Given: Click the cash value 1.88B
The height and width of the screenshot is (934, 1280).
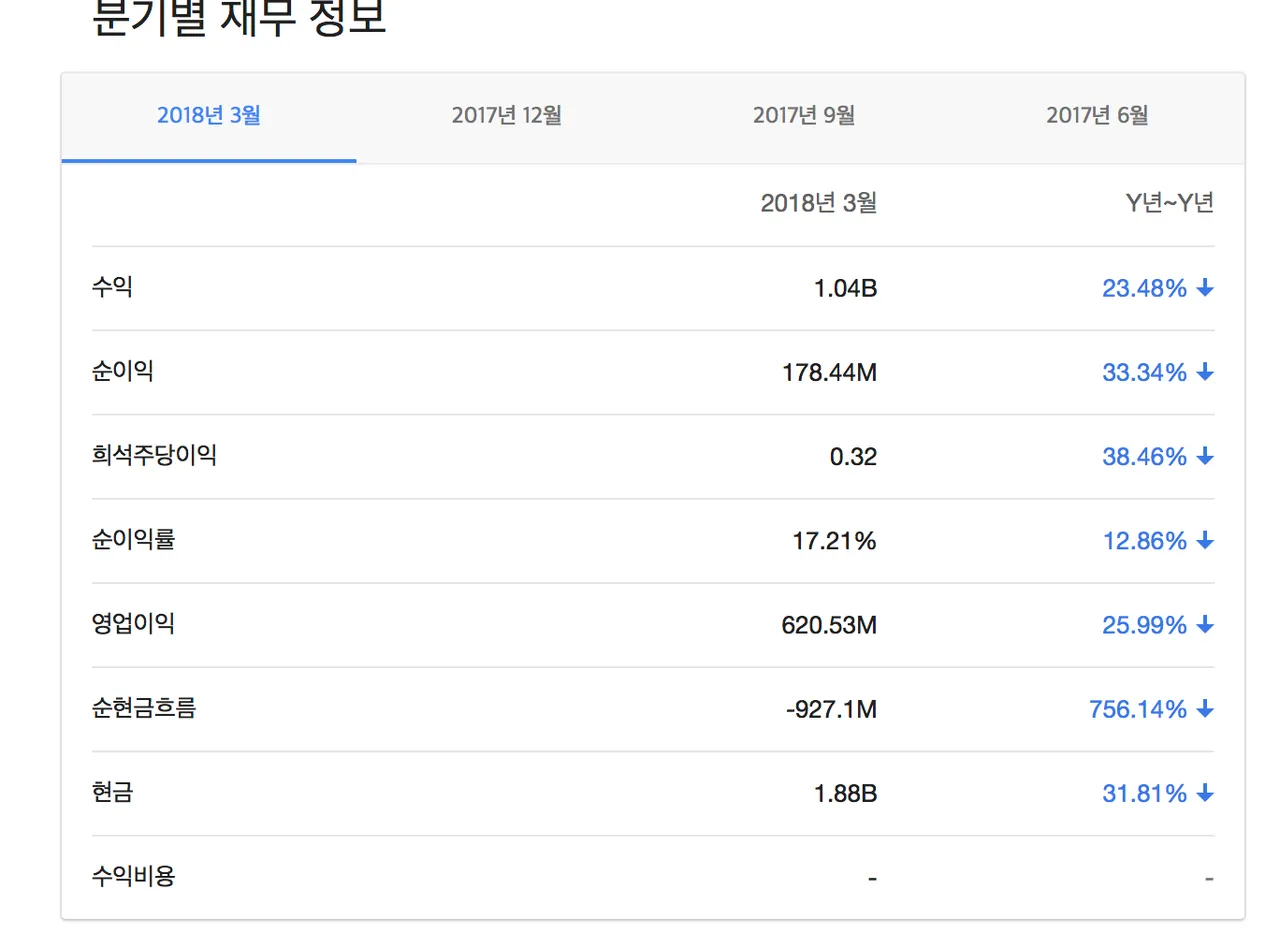Looking at the screenshot, I should 846,794.
